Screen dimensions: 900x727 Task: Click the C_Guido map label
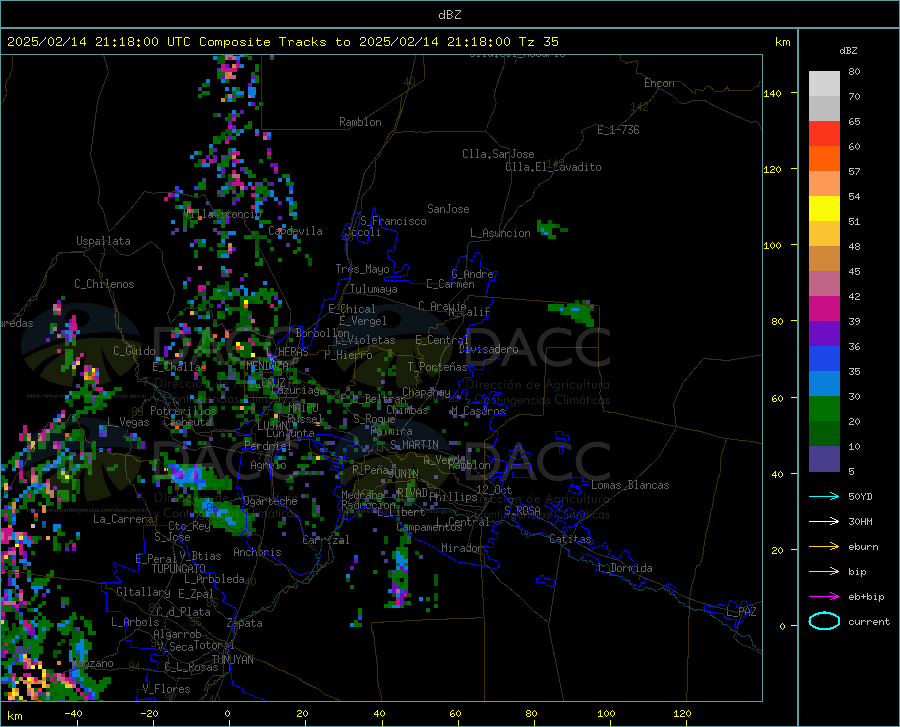(x=134, y=351)
